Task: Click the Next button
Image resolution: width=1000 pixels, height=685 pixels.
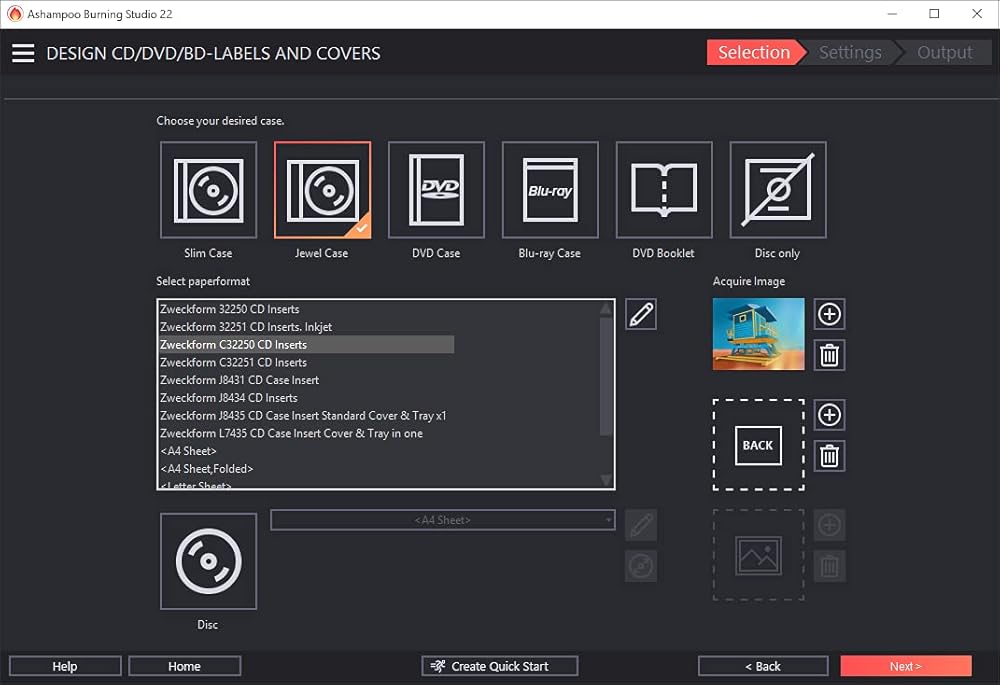Action: click(x=905, y=666)
